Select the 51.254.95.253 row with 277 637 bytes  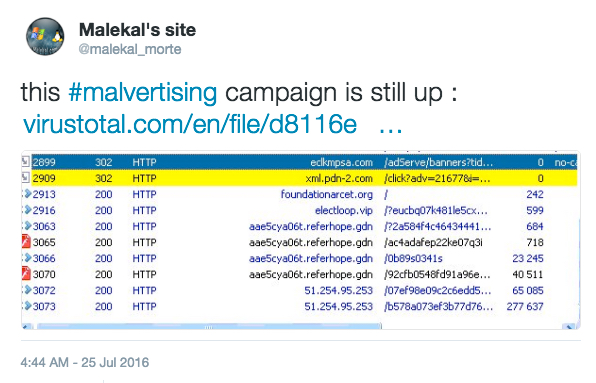pos(300,306)
